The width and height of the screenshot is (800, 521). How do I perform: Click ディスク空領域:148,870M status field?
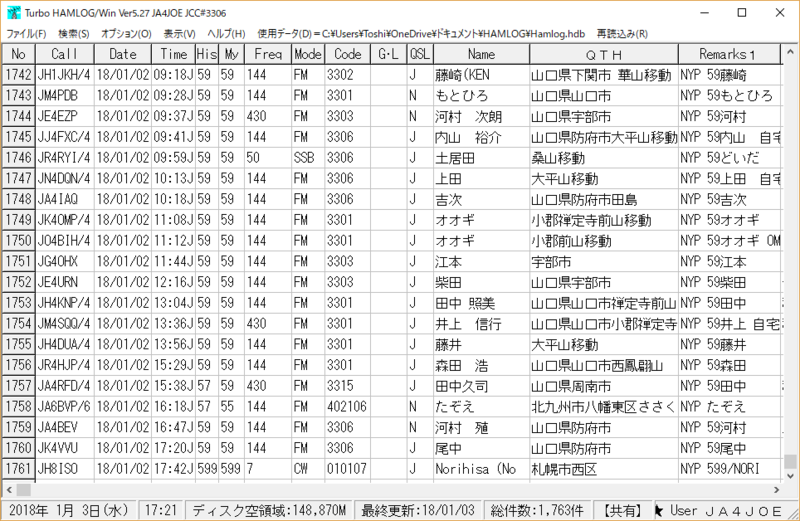269,510
